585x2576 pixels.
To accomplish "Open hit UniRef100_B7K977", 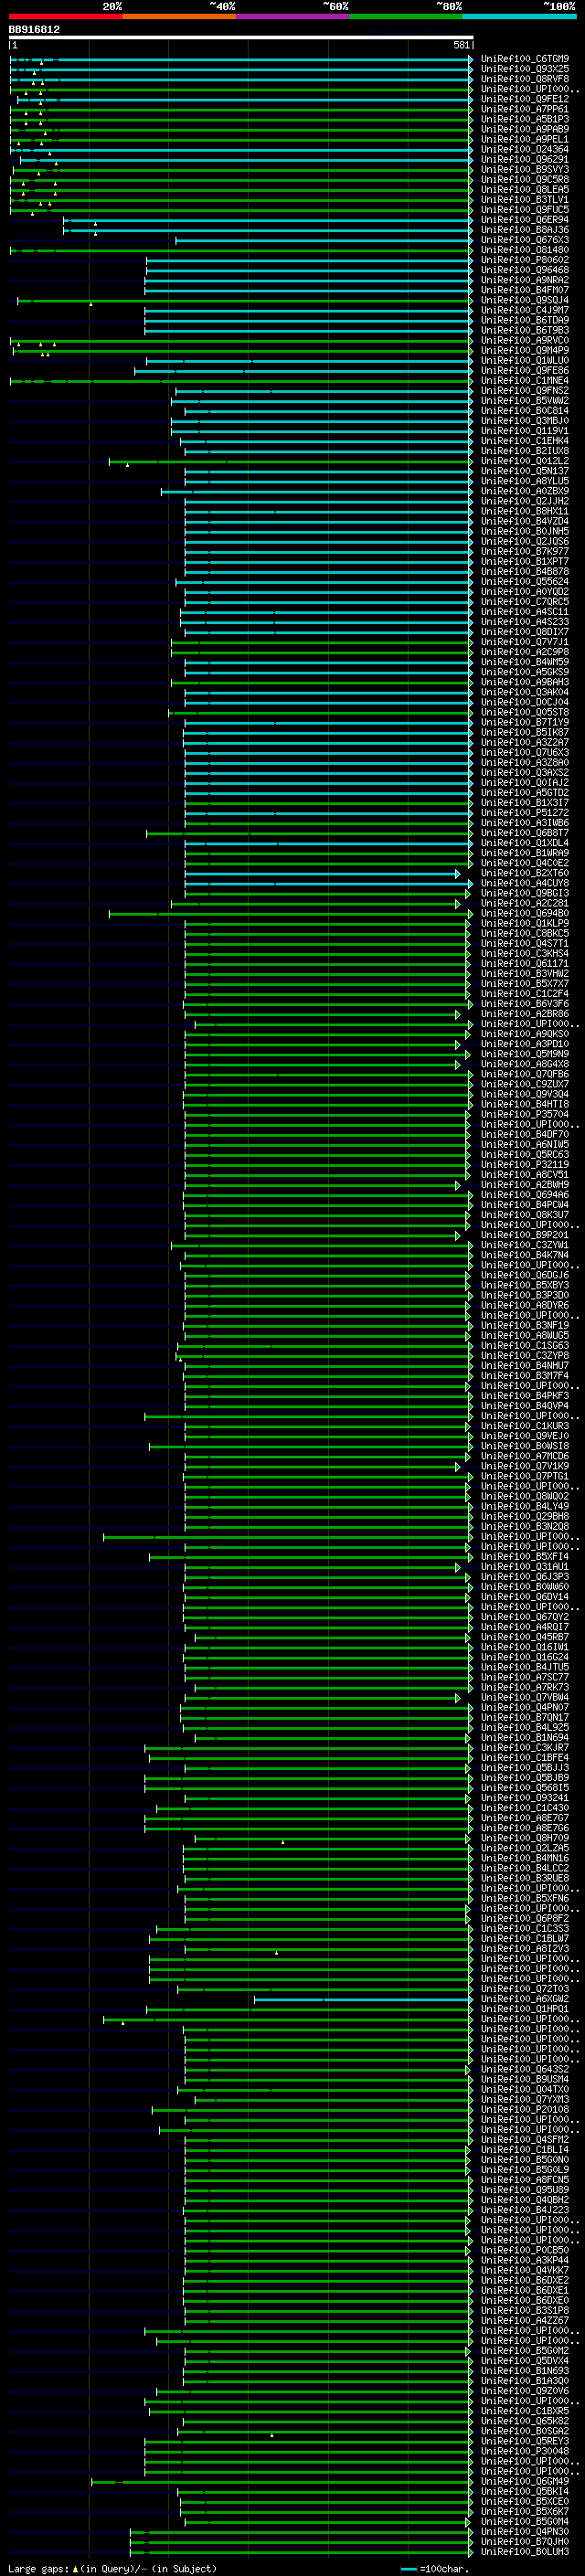I will click(x=525, y=551).
